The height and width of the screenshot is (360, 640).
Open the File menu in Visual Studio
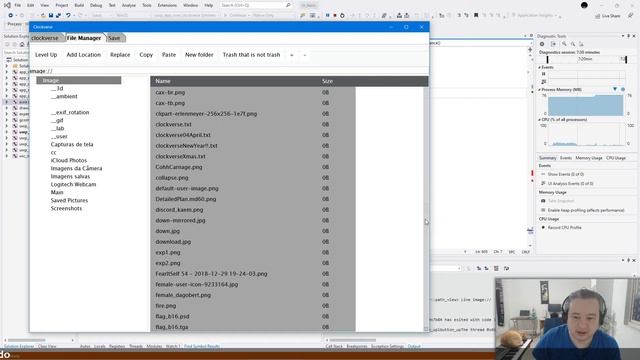[18, 5]
